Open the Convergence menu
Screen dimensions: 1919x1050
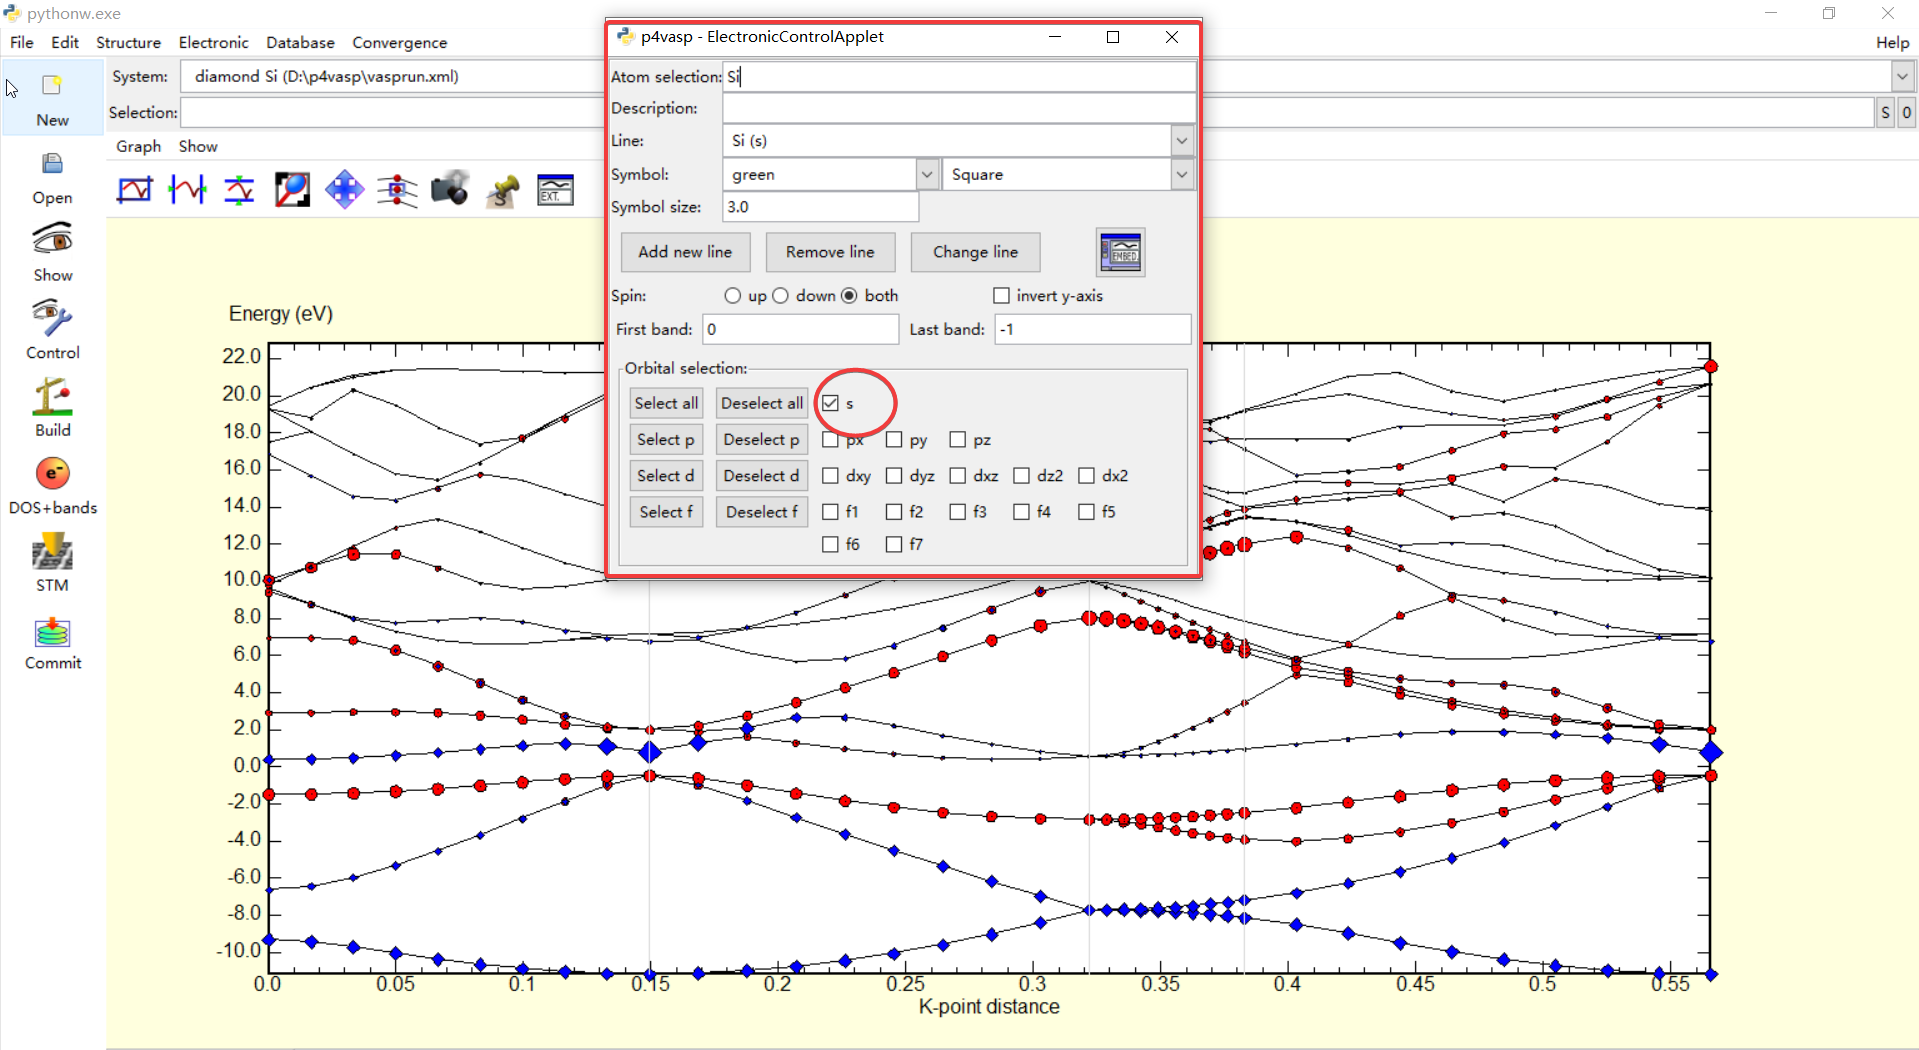pos(399,42)
